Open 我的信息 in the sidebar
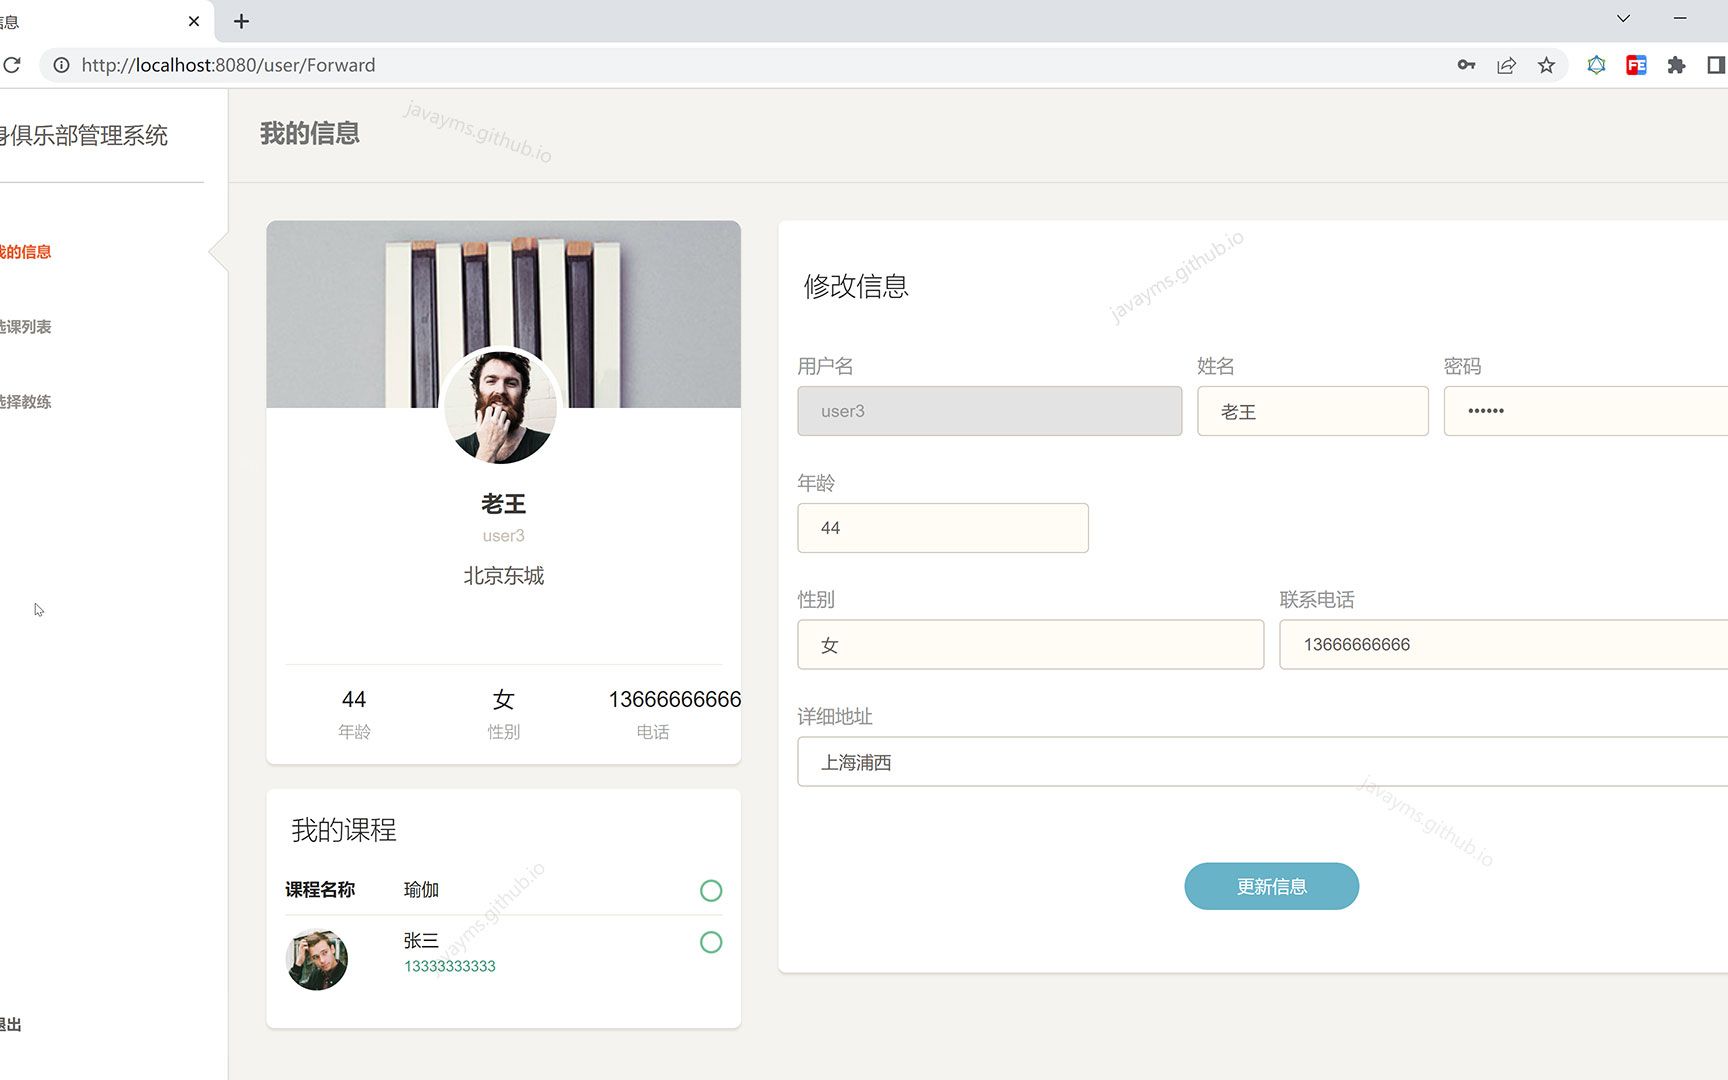 click(26, 252)
